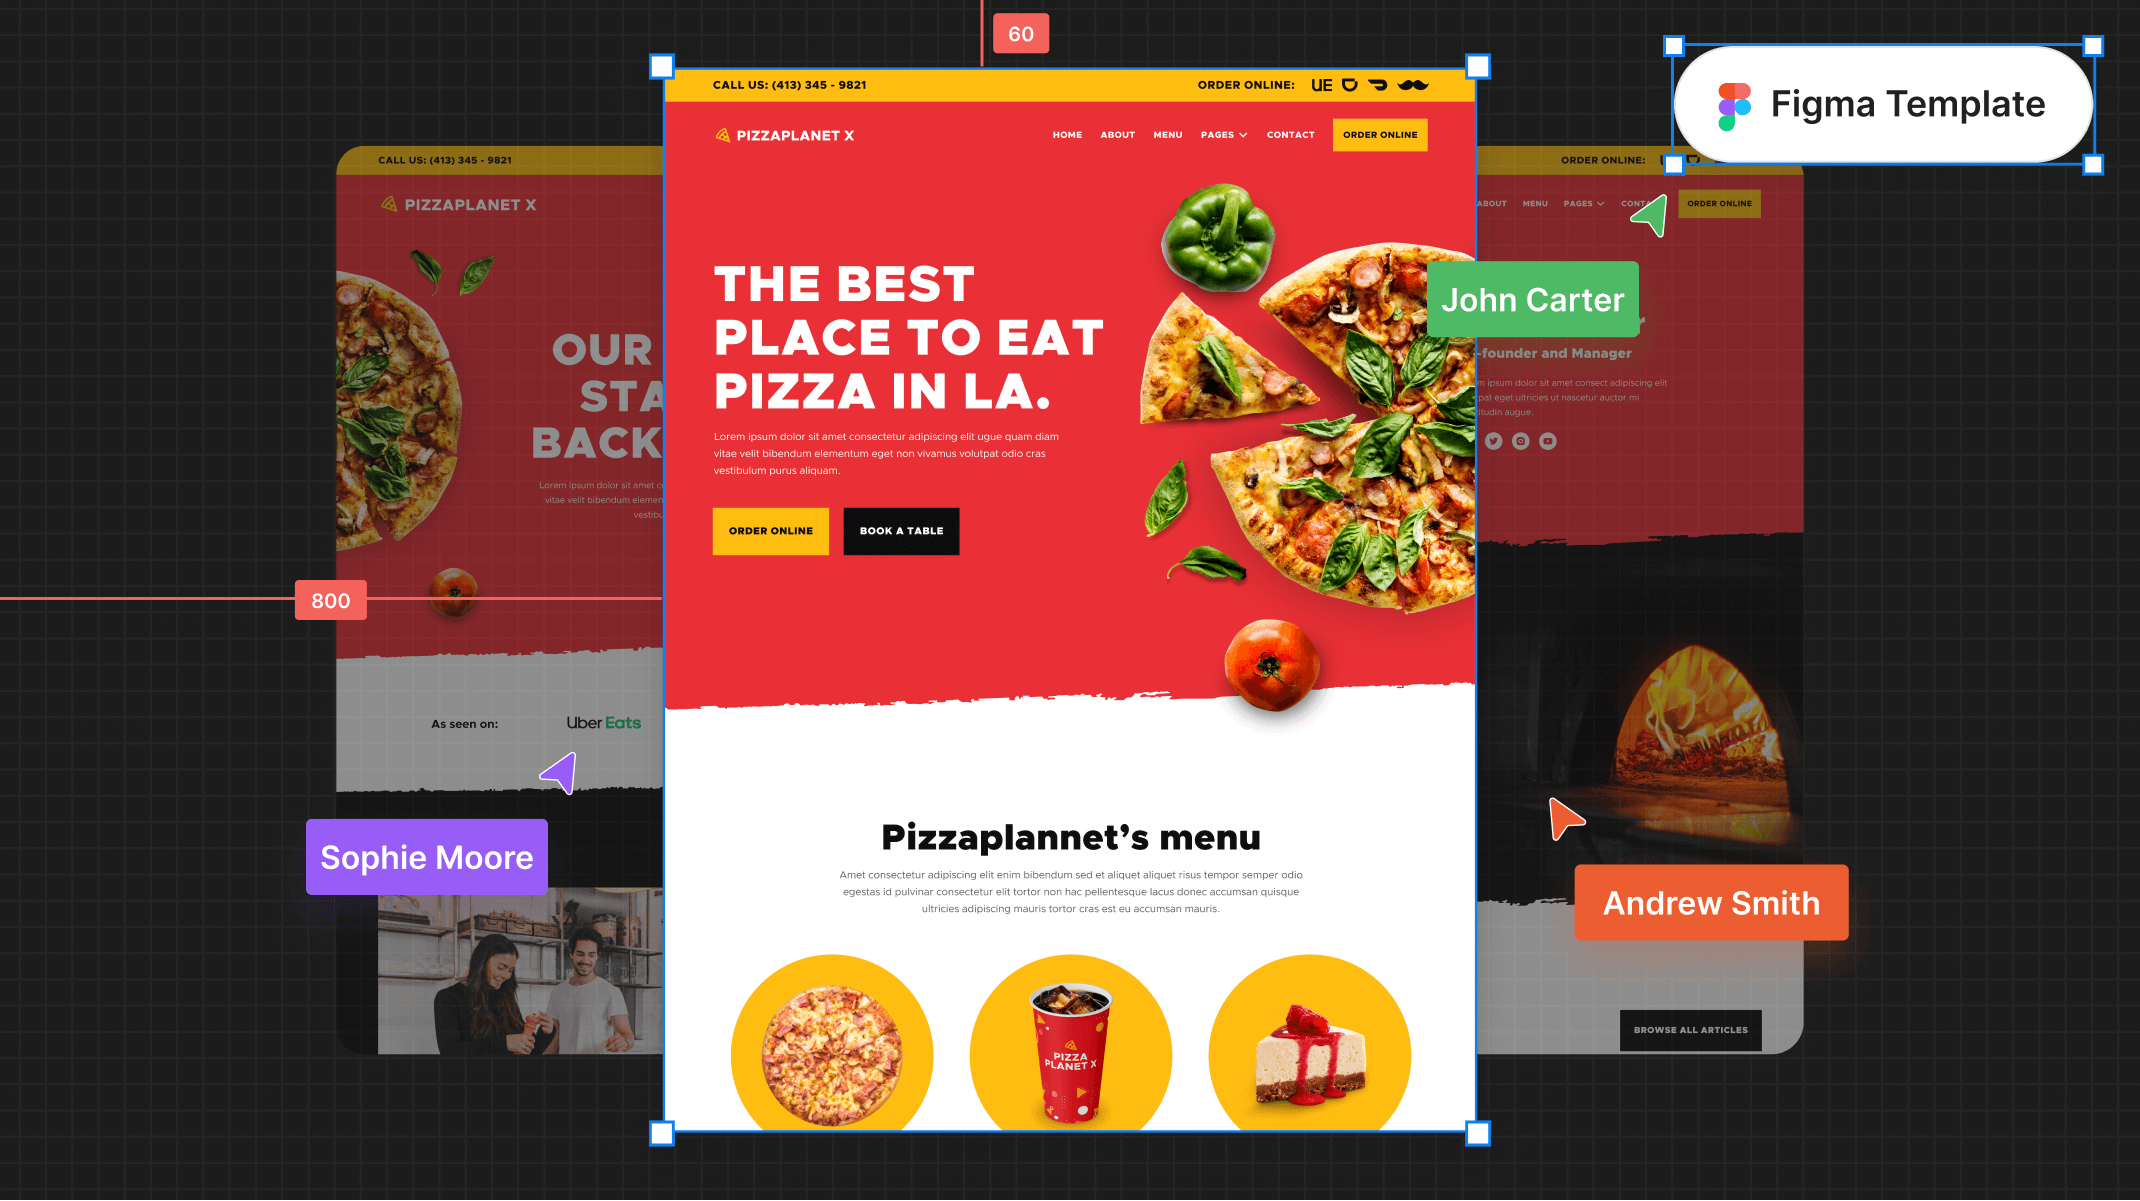Toggle visibility of John Carter label element
Viewport: 2140px width, 1201px height.
(x=1532, y=300)
